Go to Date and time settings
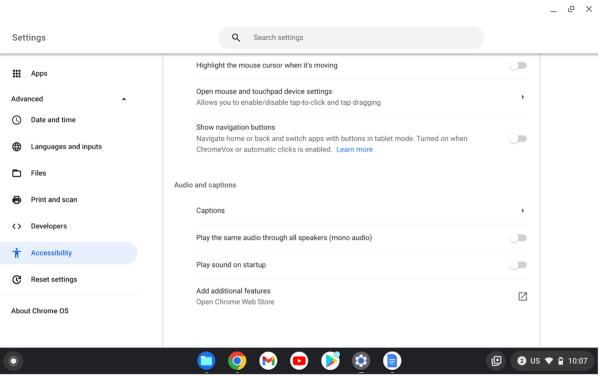The image size is (600, 376). [53, 120]
